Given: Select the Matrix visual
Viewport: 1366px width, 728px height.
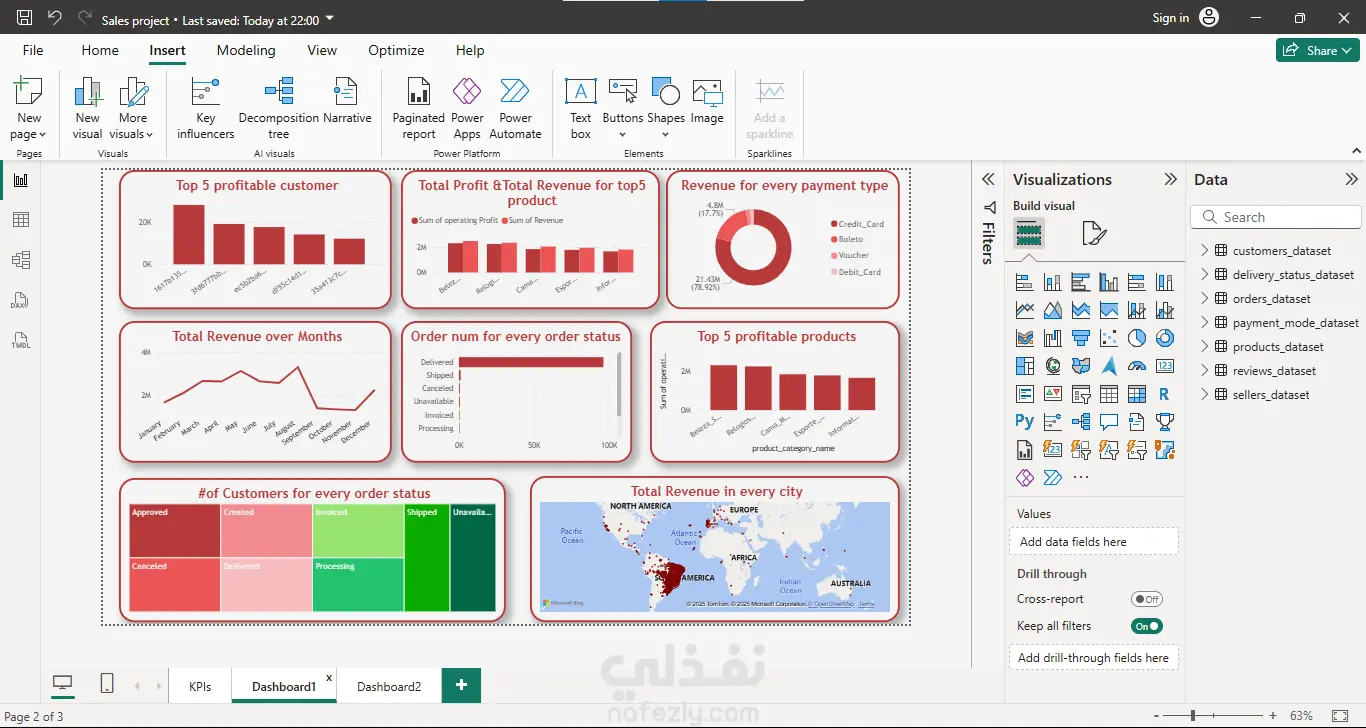Looking at the screenshot, I should pyautogui.click(x=1136, y=394).
